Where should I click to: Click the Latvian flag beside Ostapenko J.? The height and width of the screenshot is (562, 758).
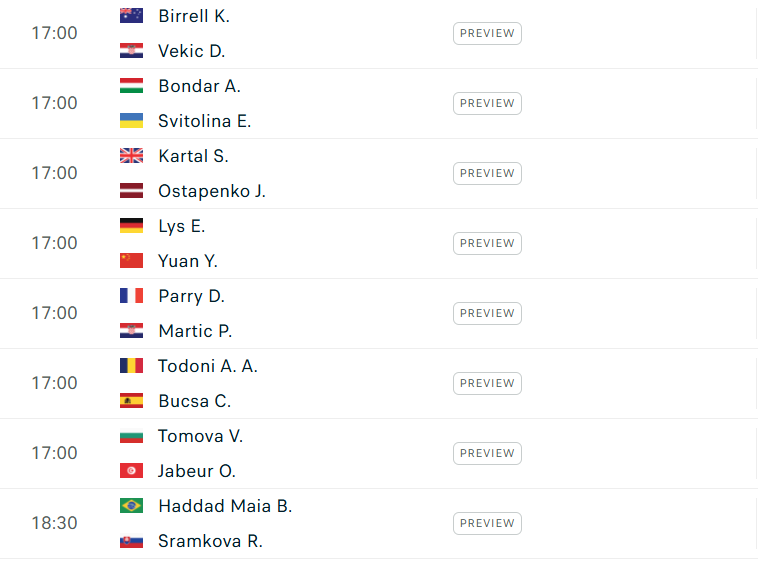[131, 191]
